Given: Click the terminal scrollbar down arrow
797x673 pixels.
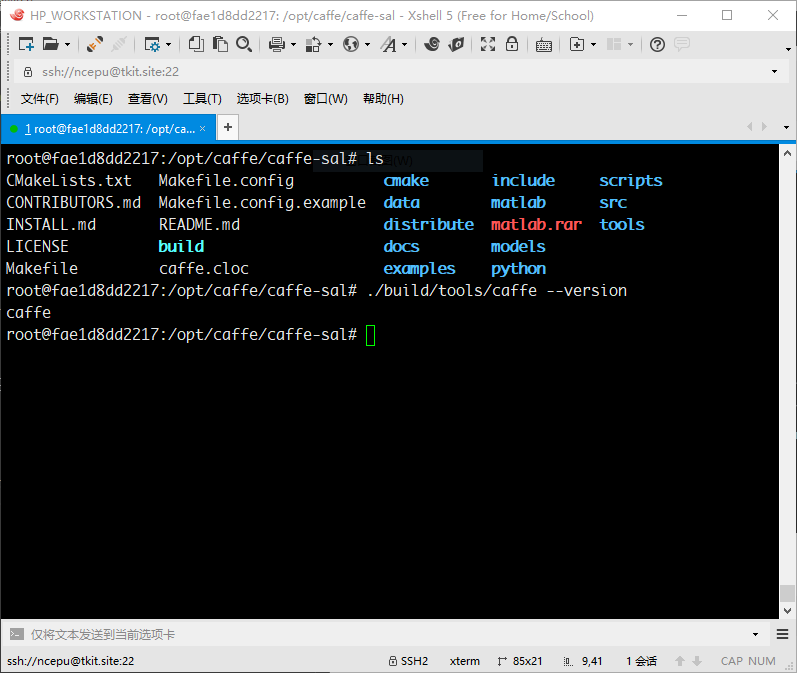Looking at the screenshot, I should 787,610.
